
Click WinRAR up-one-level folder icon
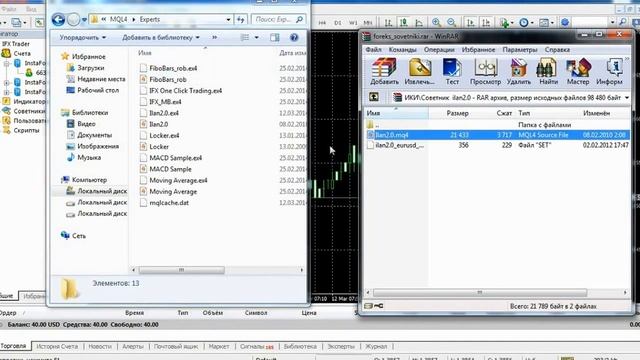pyautogui.click(x=373, y=97)
